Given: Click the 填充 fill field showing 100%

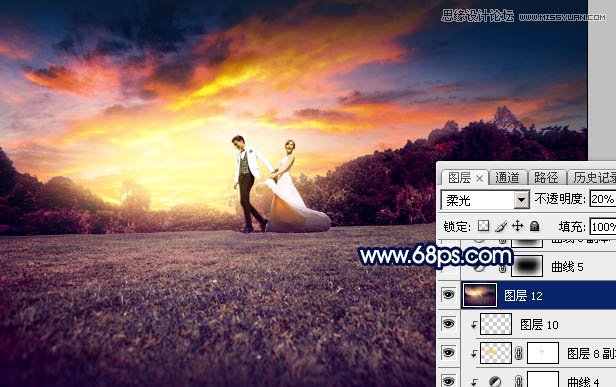Looking at the screenshot, I should tap(603, 227).
